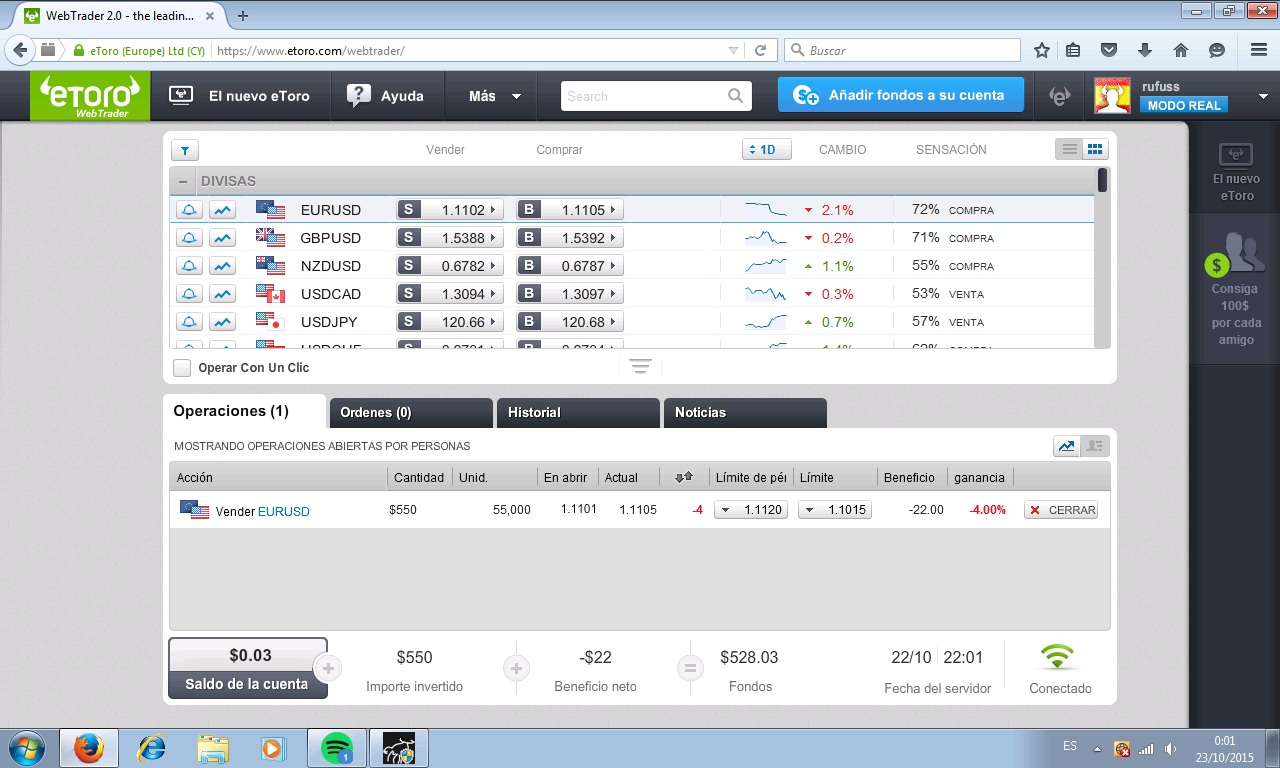Close the EURUSD trade with CERRAR
Viewport: 1280px width, 768px height.
1061,510
